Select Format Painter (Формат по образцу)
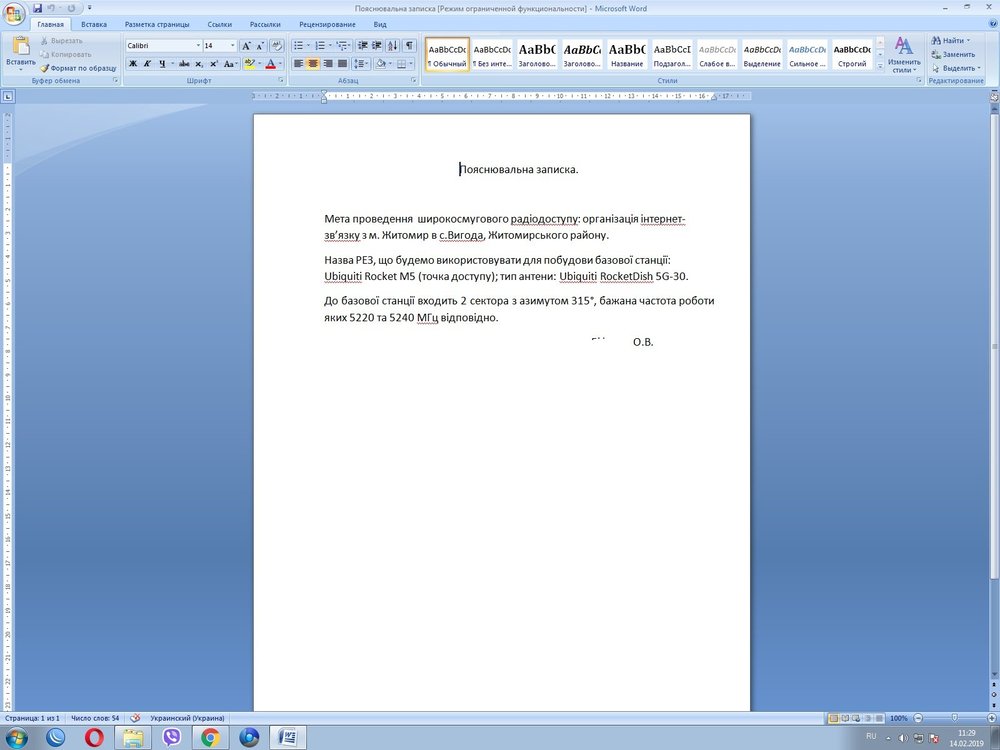Viewport: 1000px width, 750px height. [x=78, y=68]
